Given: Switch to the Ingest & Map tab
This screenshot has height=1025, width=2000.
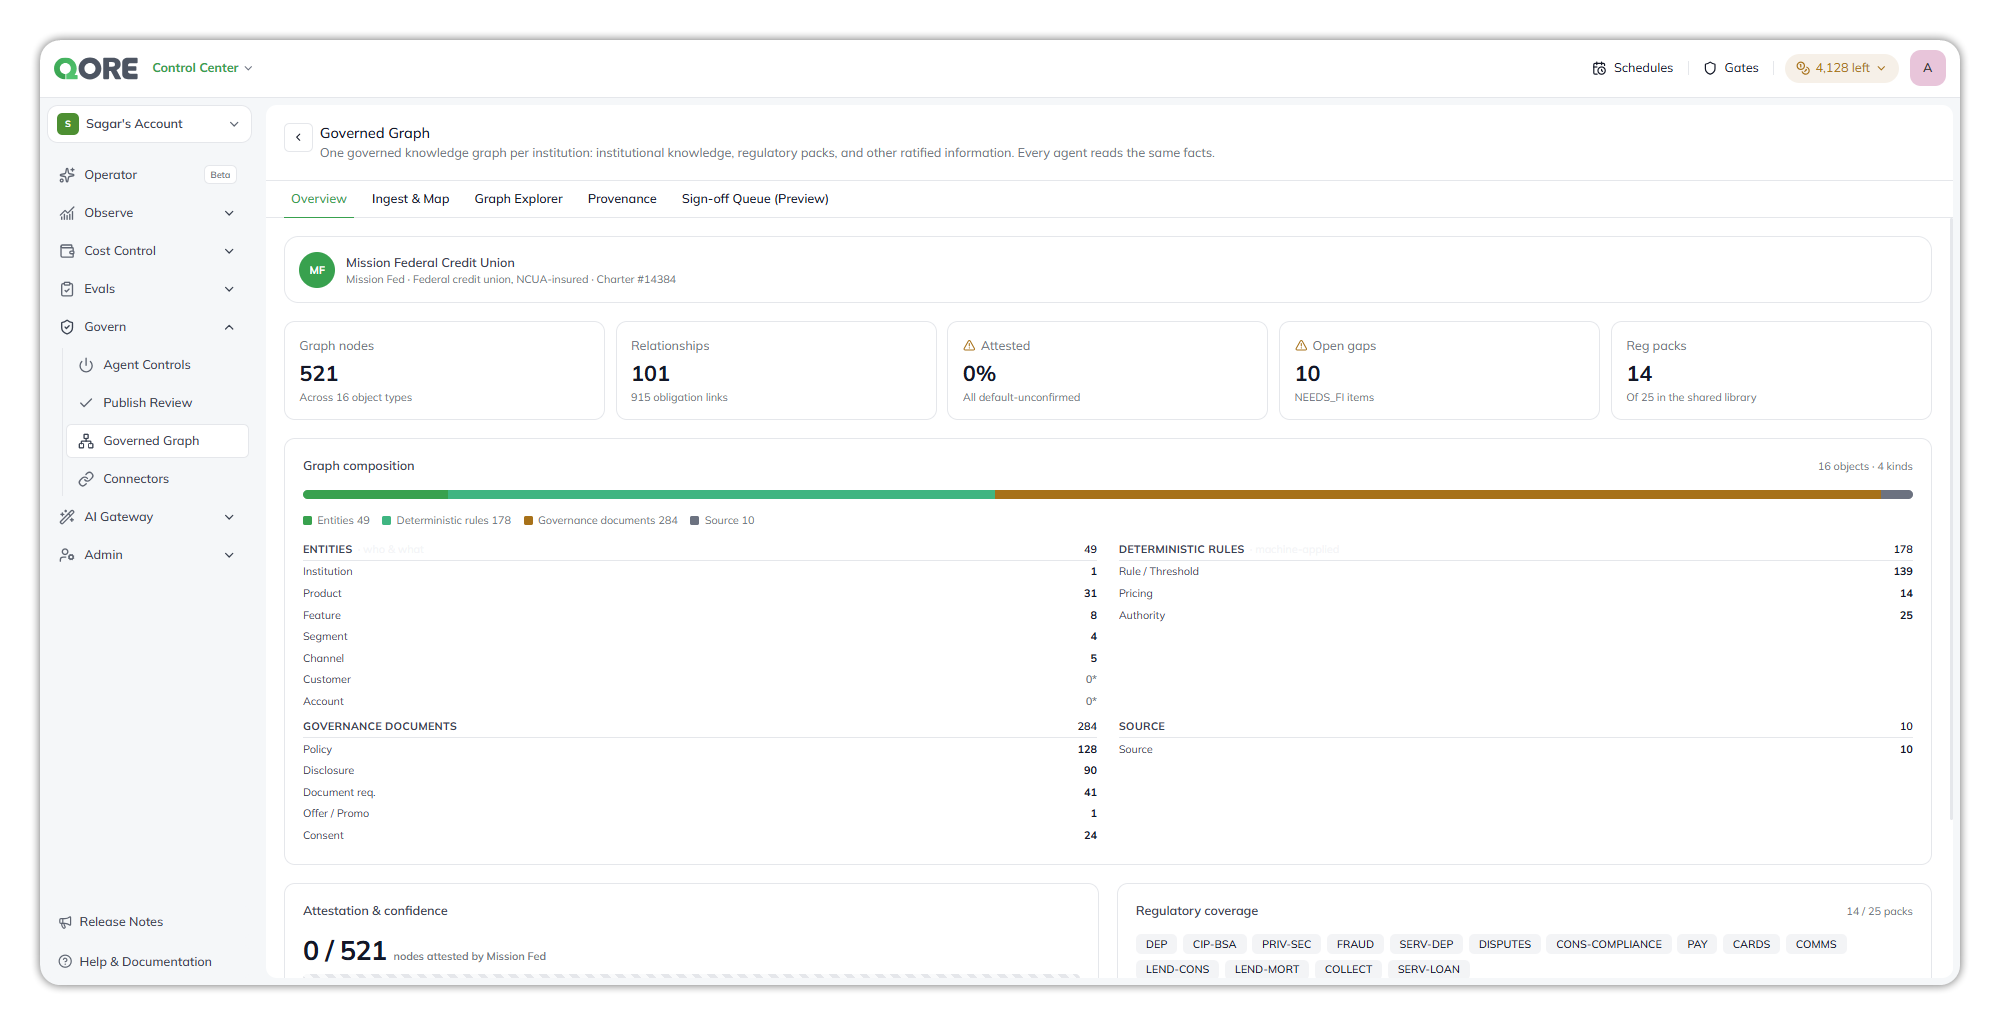Looking at the screenshot, I should click(x=410, y=199).
